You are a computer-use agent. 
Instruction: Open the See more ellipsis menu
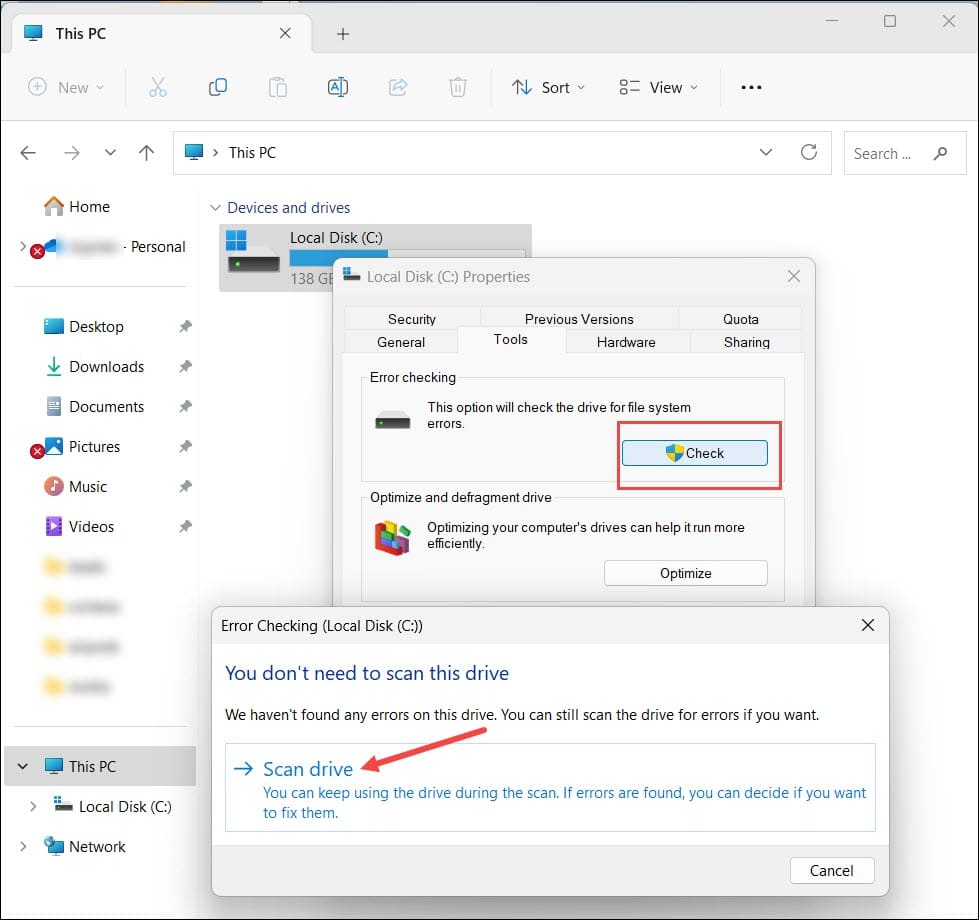click(751, 87)
